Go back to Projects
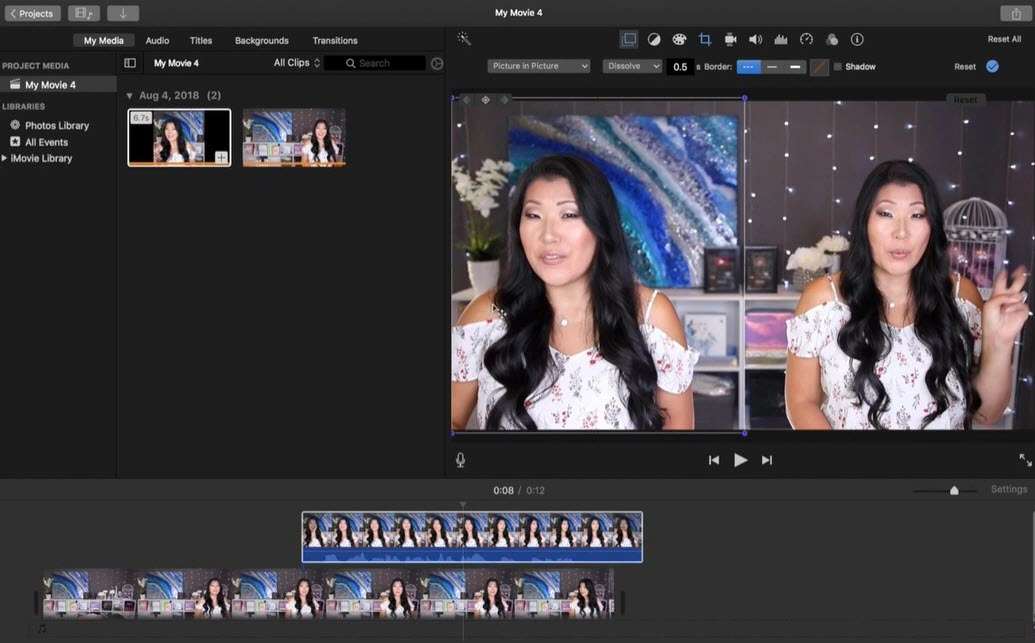Screen dimensions: 1035x643 tap(32, 13)
